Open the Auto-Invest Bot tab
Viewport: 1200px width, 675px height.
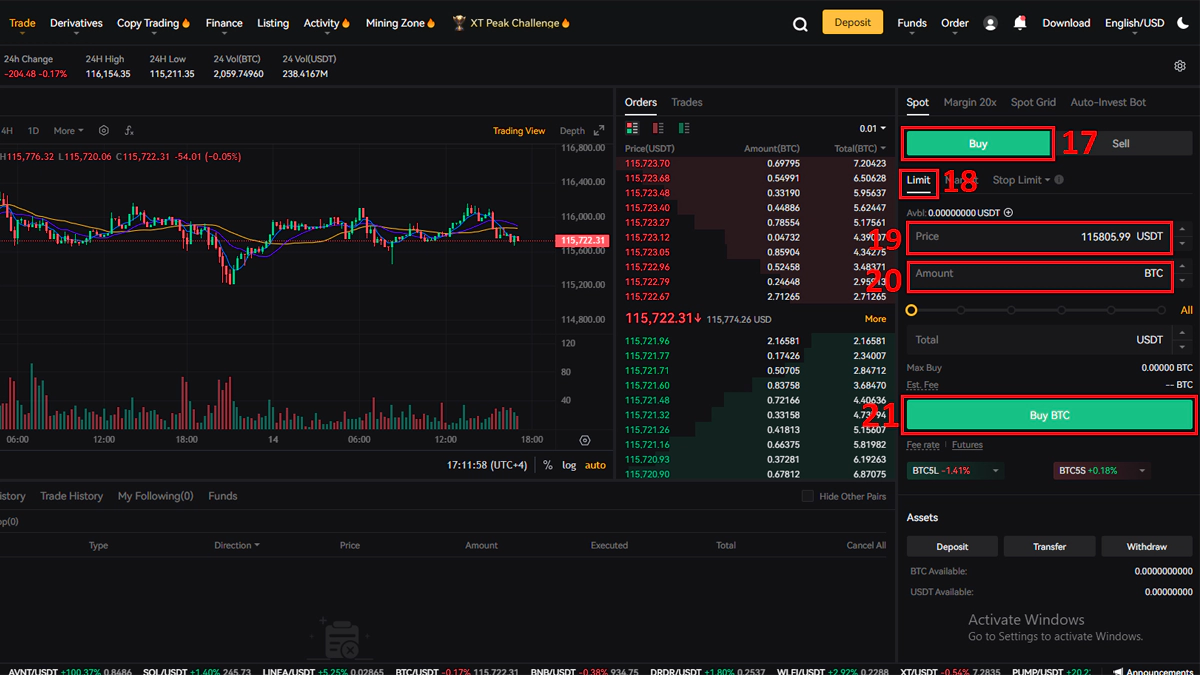click(1108, 102)
